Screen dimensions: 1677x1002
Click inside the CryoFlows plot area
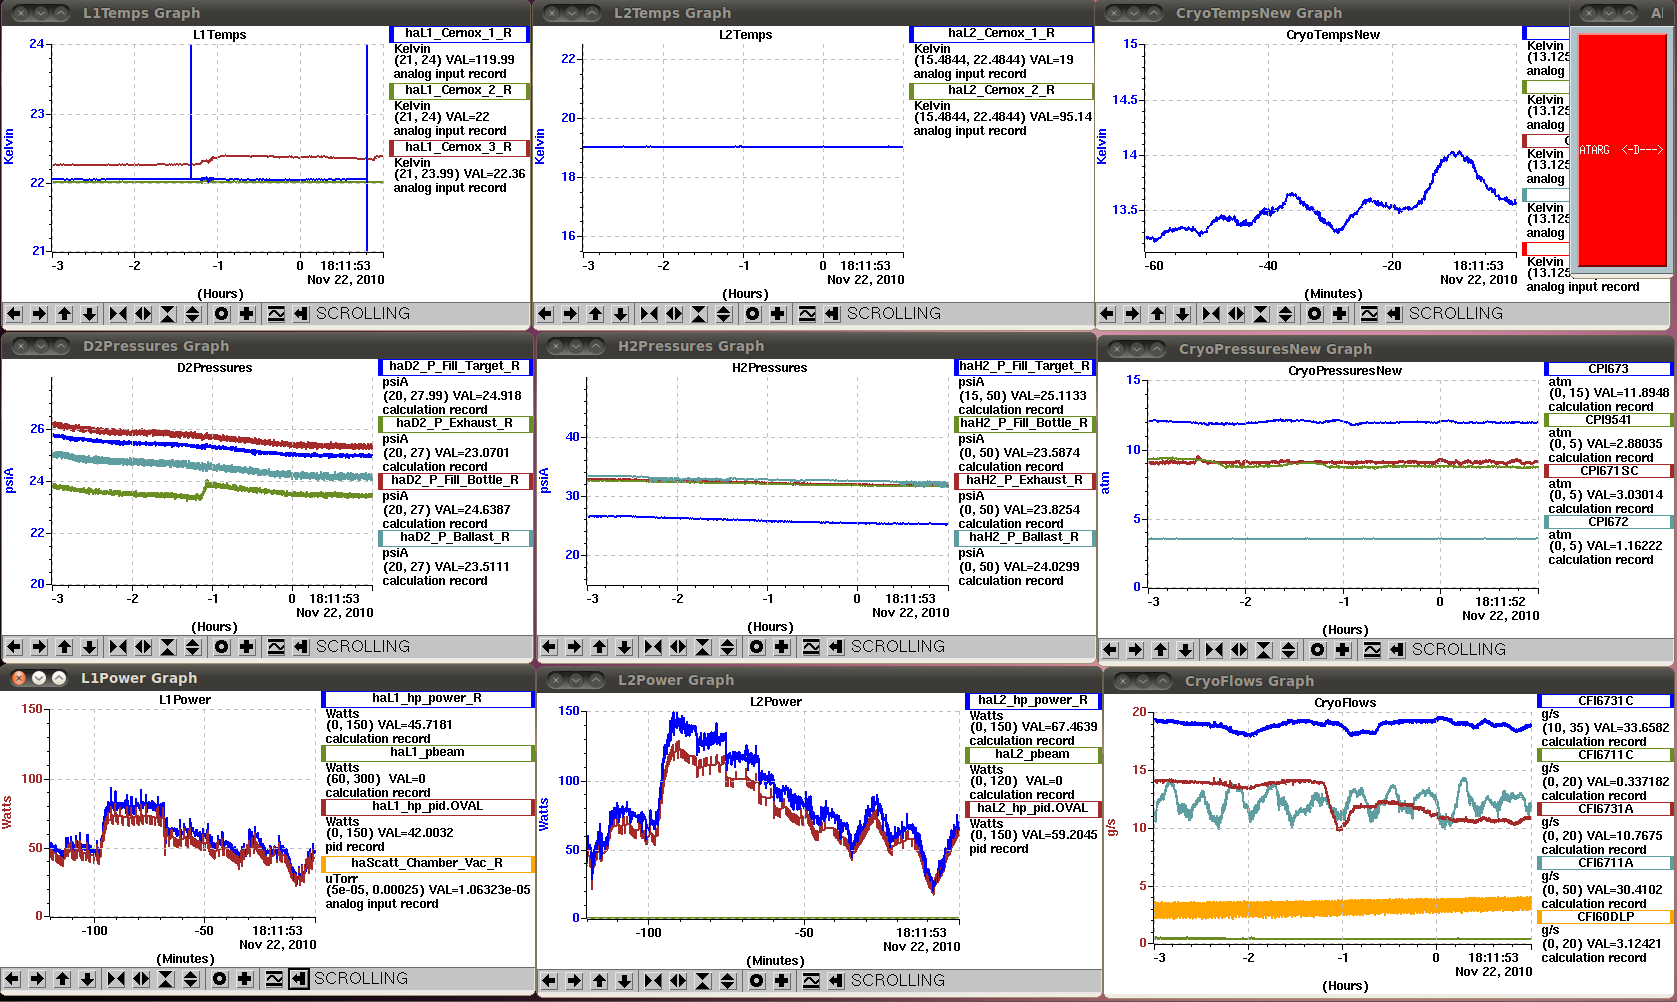point(1343,828)
